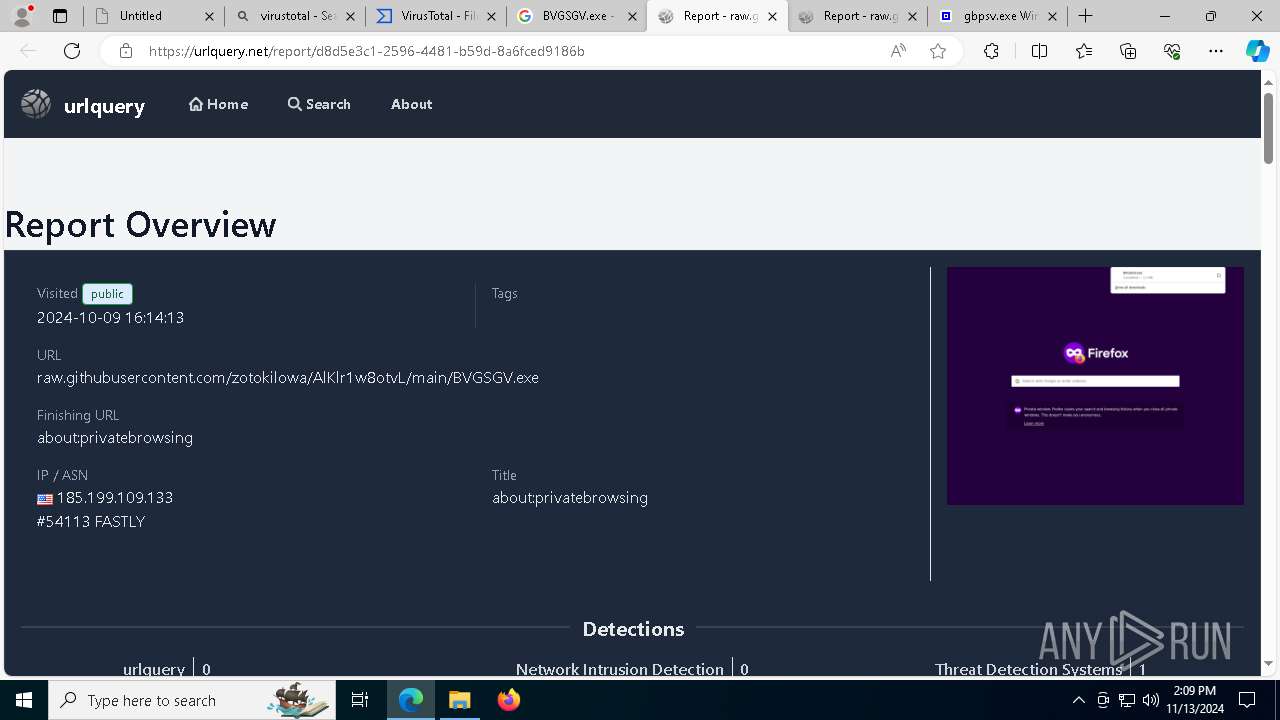Open the About page

coord(411,104)
